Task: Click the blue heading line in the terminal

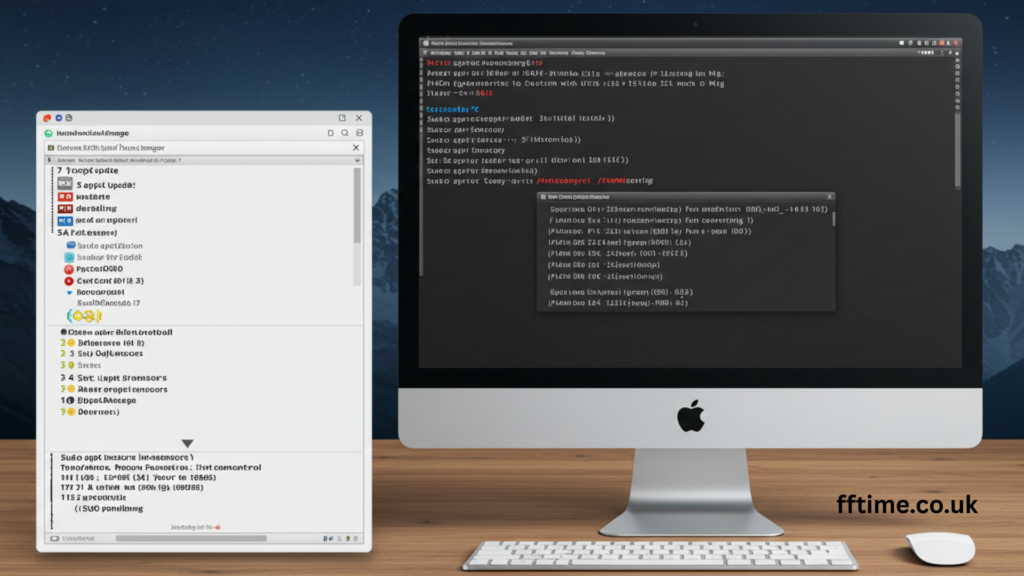Action: (453, 109)
